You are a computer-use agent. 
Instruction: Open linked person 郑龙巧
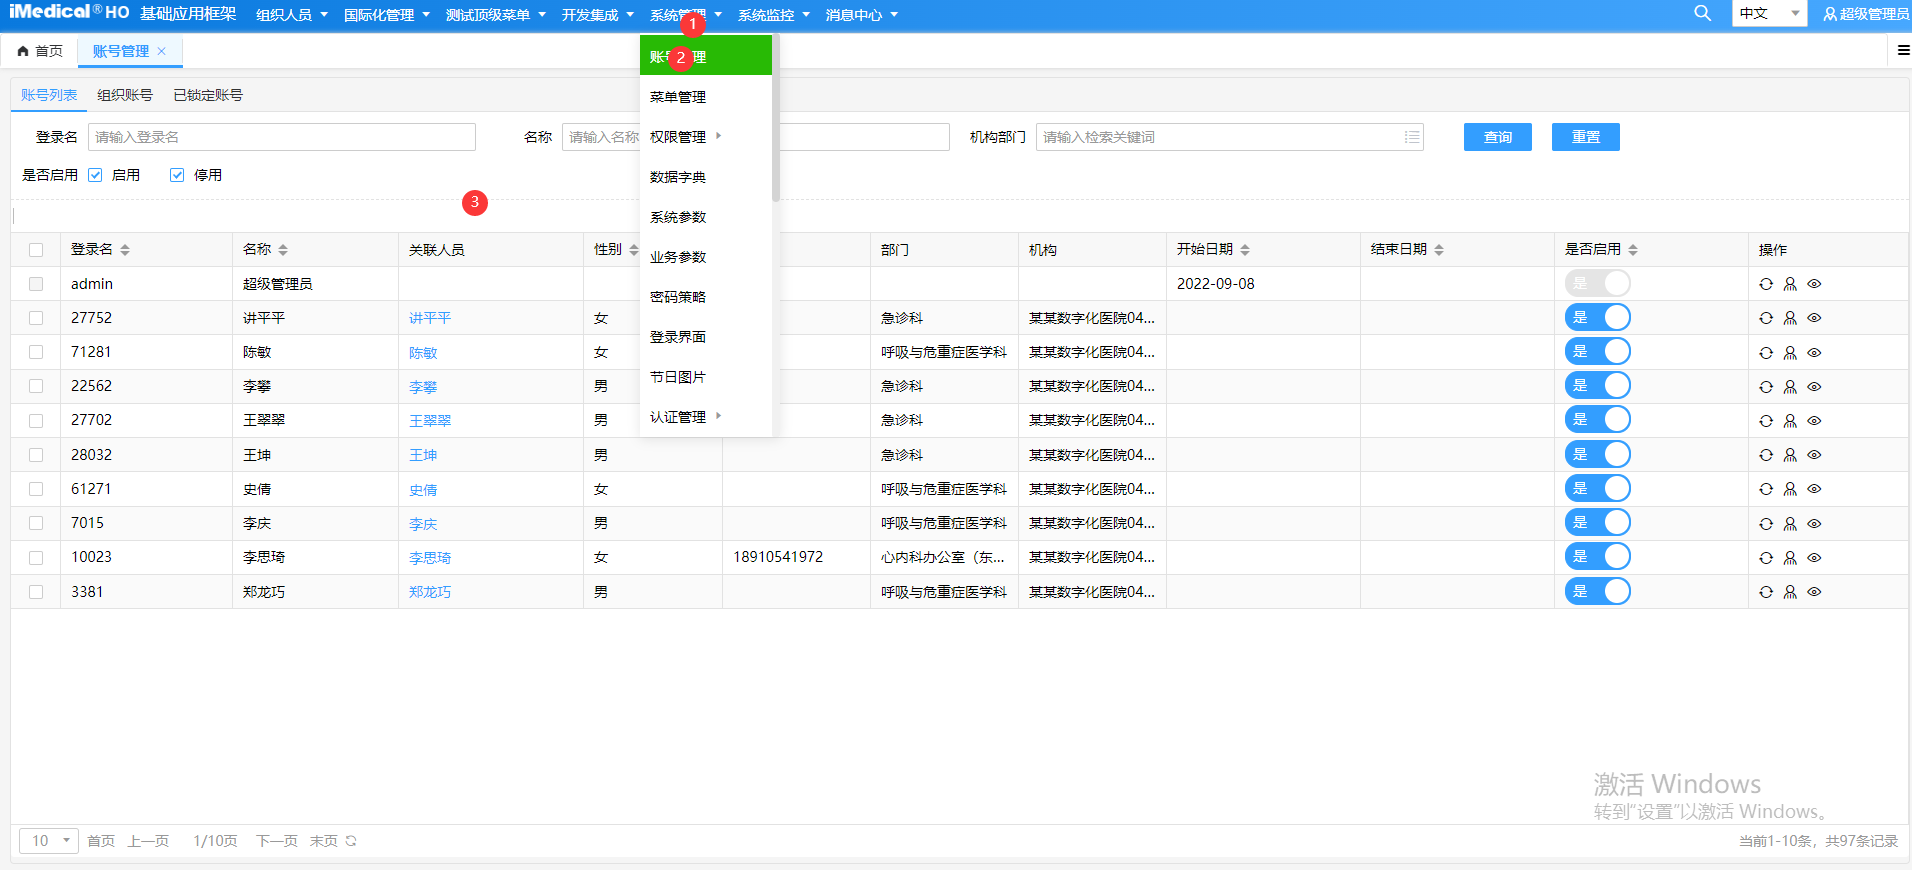point(430,592)
